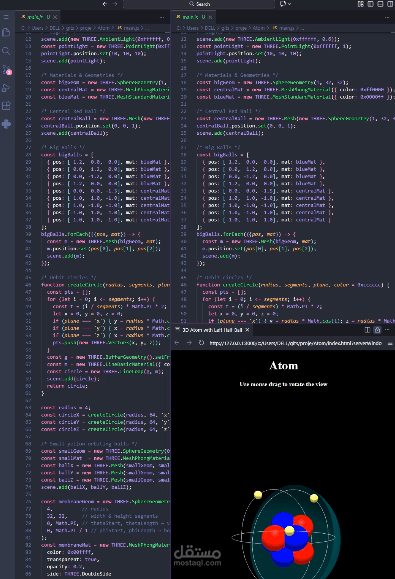This screenshot has height=579, width=395.
Task: Click the title bar Search command box
Action: pos(199,4)
